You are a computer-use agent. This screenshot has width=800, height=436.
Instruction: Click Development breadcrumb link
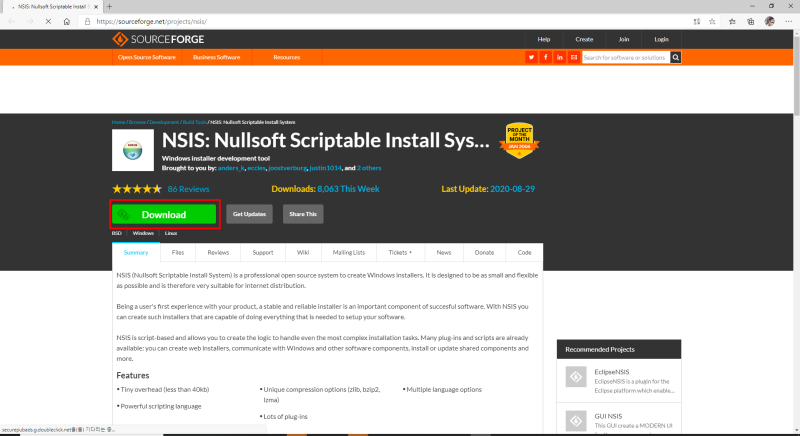164,122
